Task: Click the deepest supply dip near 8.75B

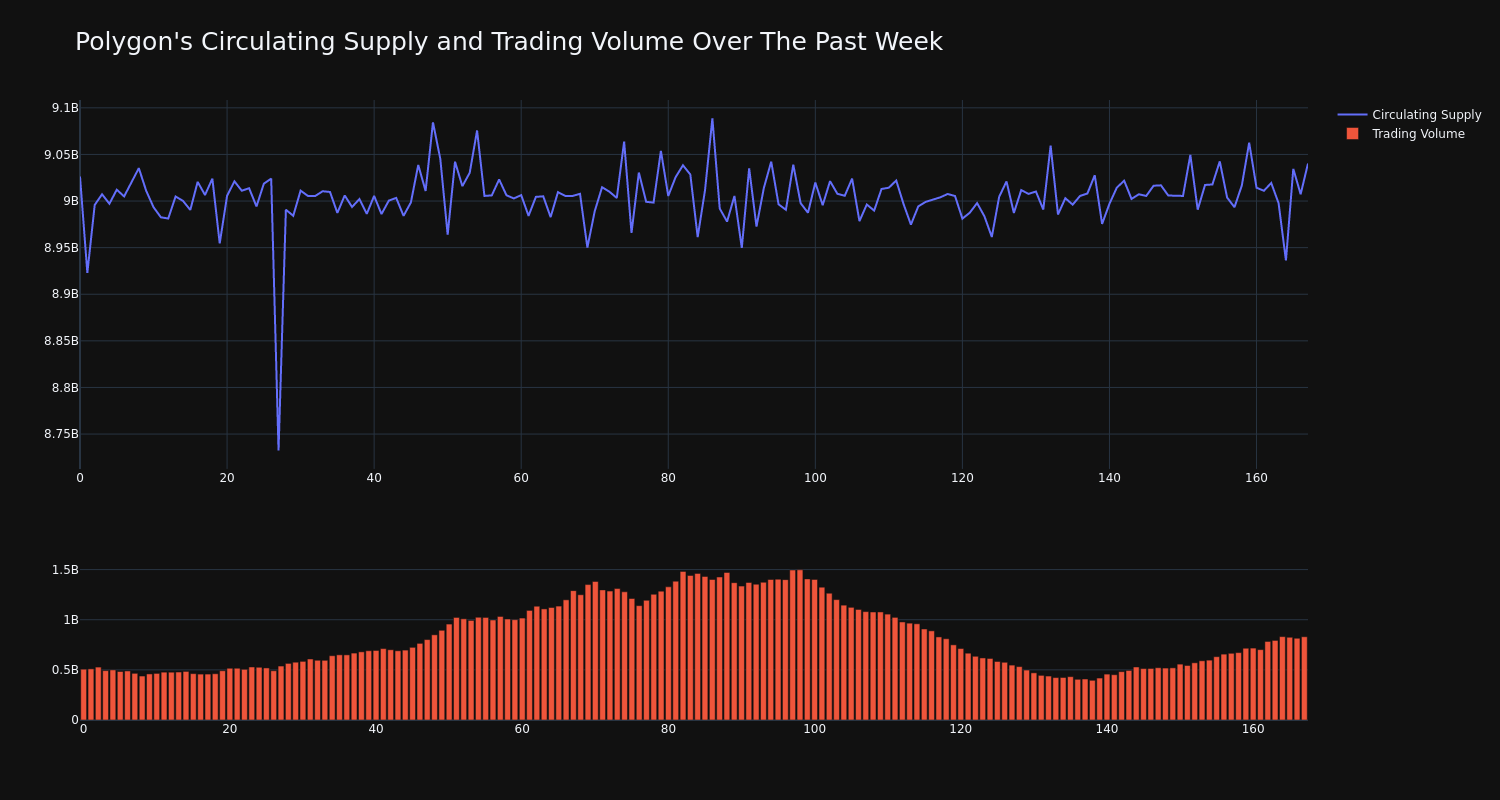Action: pyautogui.click(x=278, y=449)
